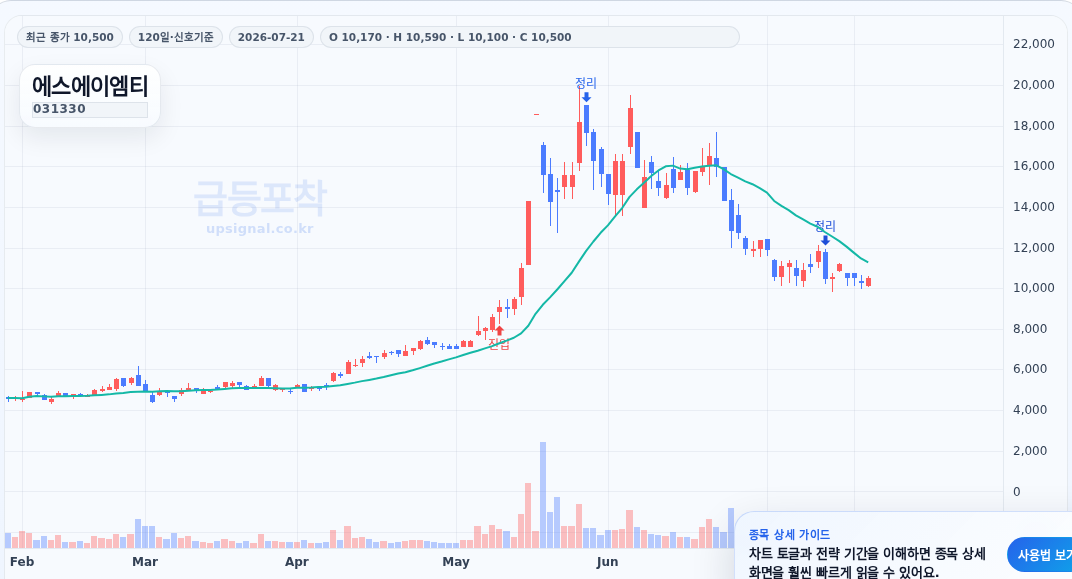The image size is (1072, 579).
Task: Click the 22,000 price axis label
Action: [1034, 44]
